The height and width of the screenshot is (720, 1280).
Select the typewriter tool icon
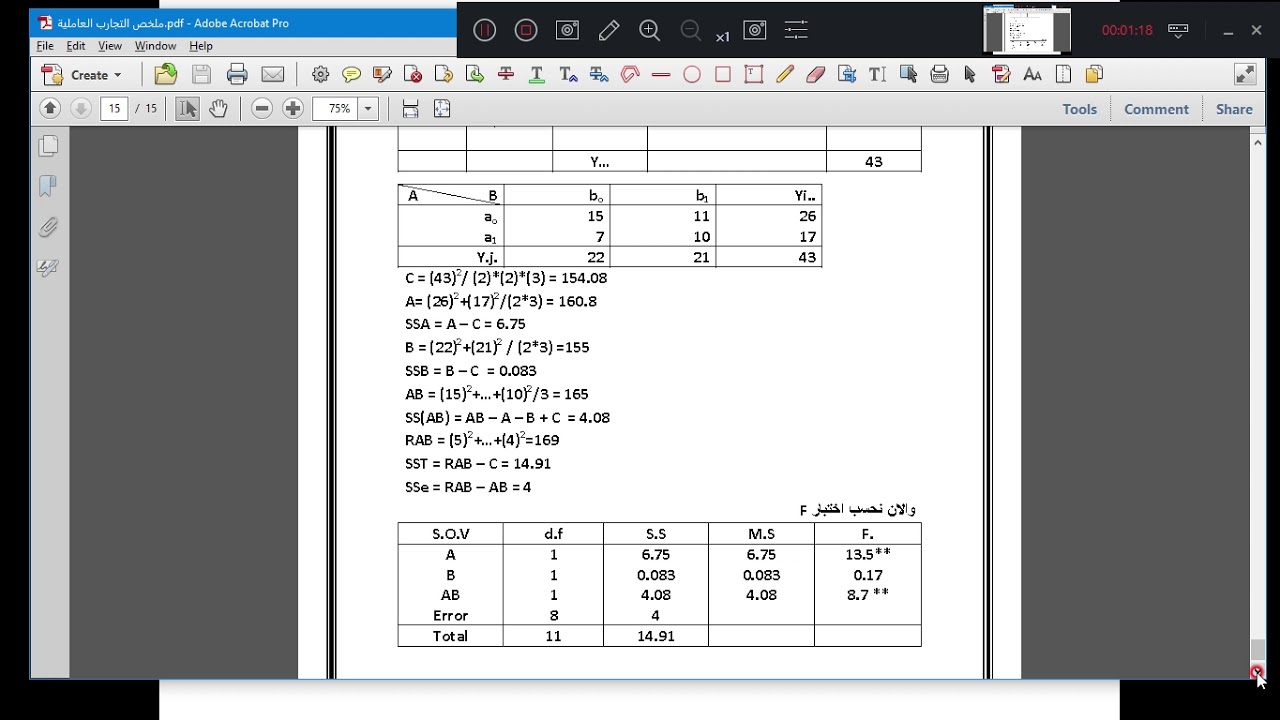point(877,74)
